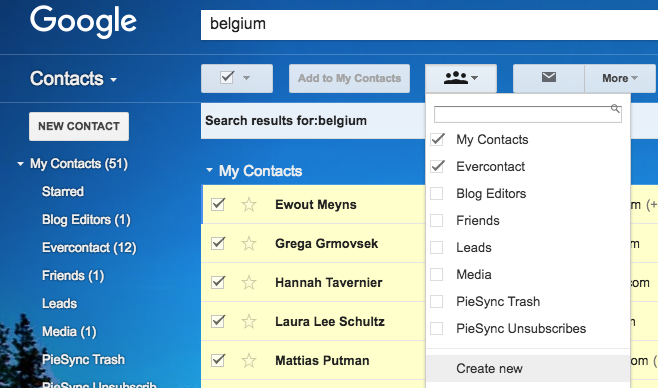Open PieSync Trash in sidebar
658x388 pixels.
pyautogui.click(x=83, y=359)
